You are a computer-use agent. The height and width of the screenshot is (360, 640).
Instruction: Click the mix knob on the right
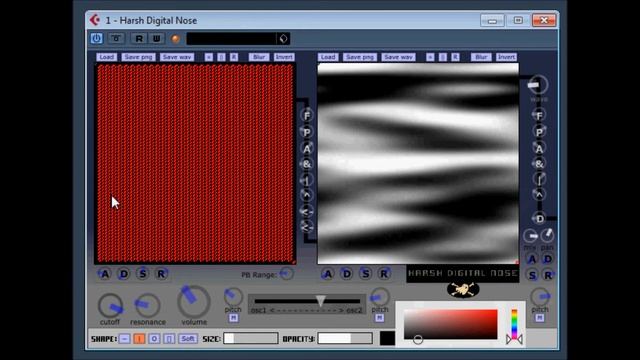click(x=530, y=236)
